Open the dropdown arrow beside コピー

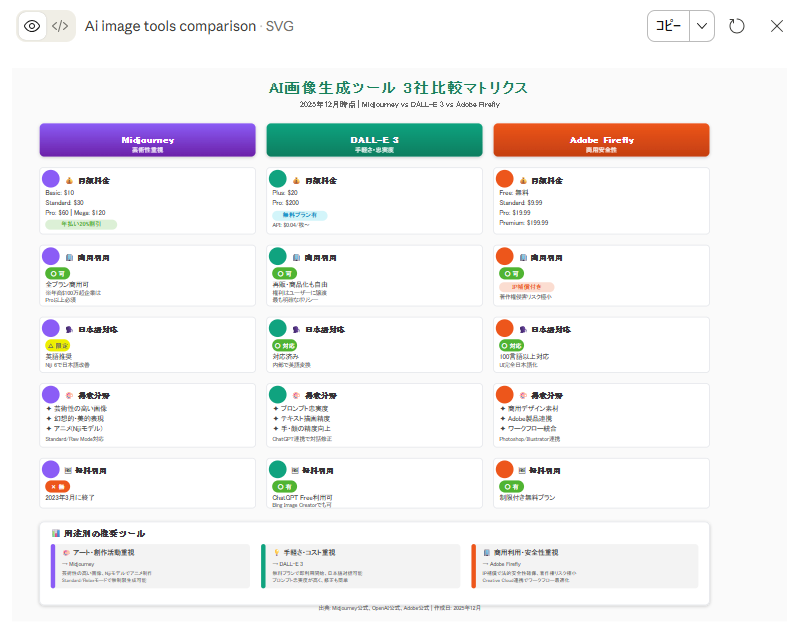pyautogui.click(x=702, y=26)
